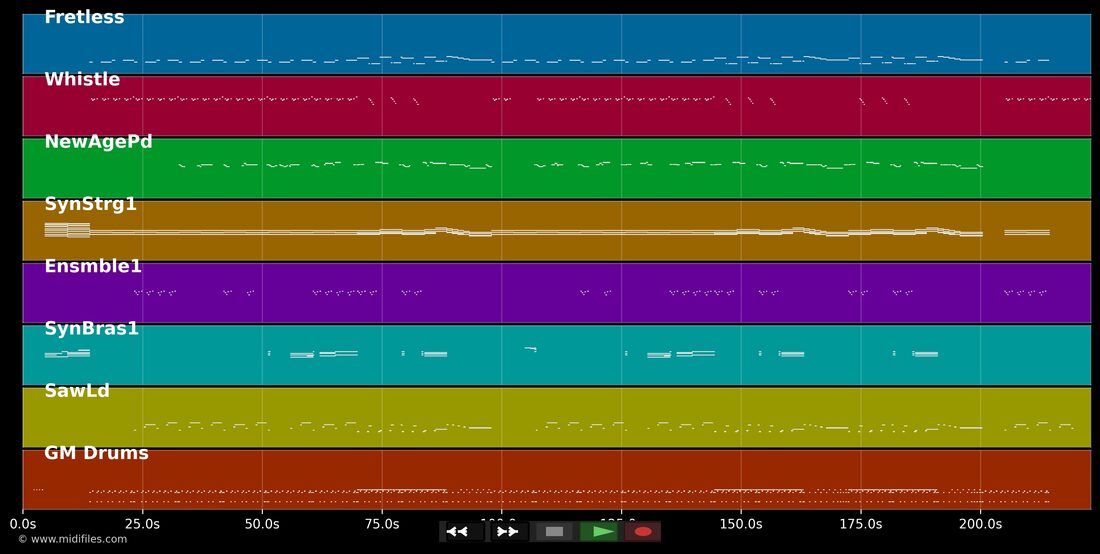Select the SawLd track label
Screen dimensions: 1100x554
click(x=77, y=391)
